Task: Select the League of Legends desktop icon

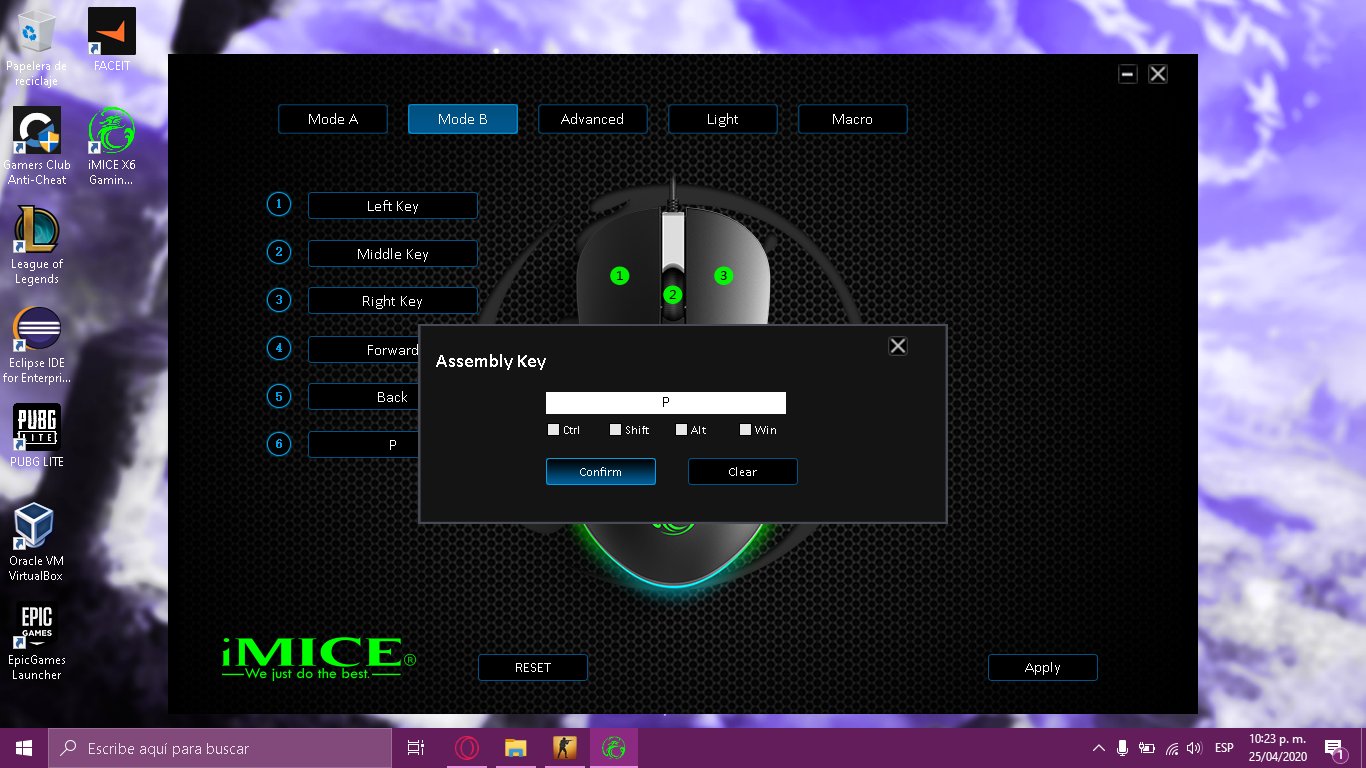Action: coord(37,246)
